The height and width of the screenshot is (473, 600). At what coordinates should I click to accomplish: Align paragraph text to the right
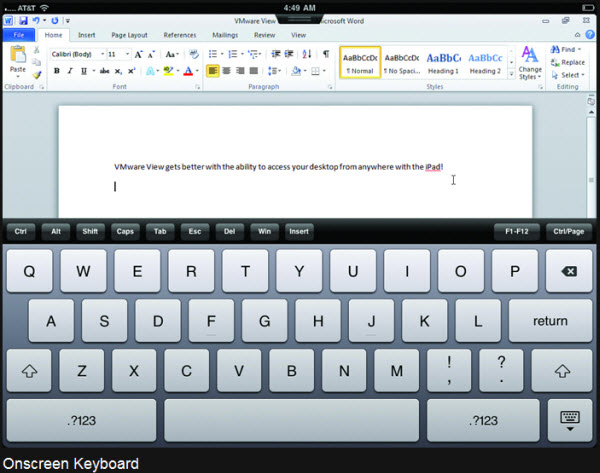tap(240, 71)
